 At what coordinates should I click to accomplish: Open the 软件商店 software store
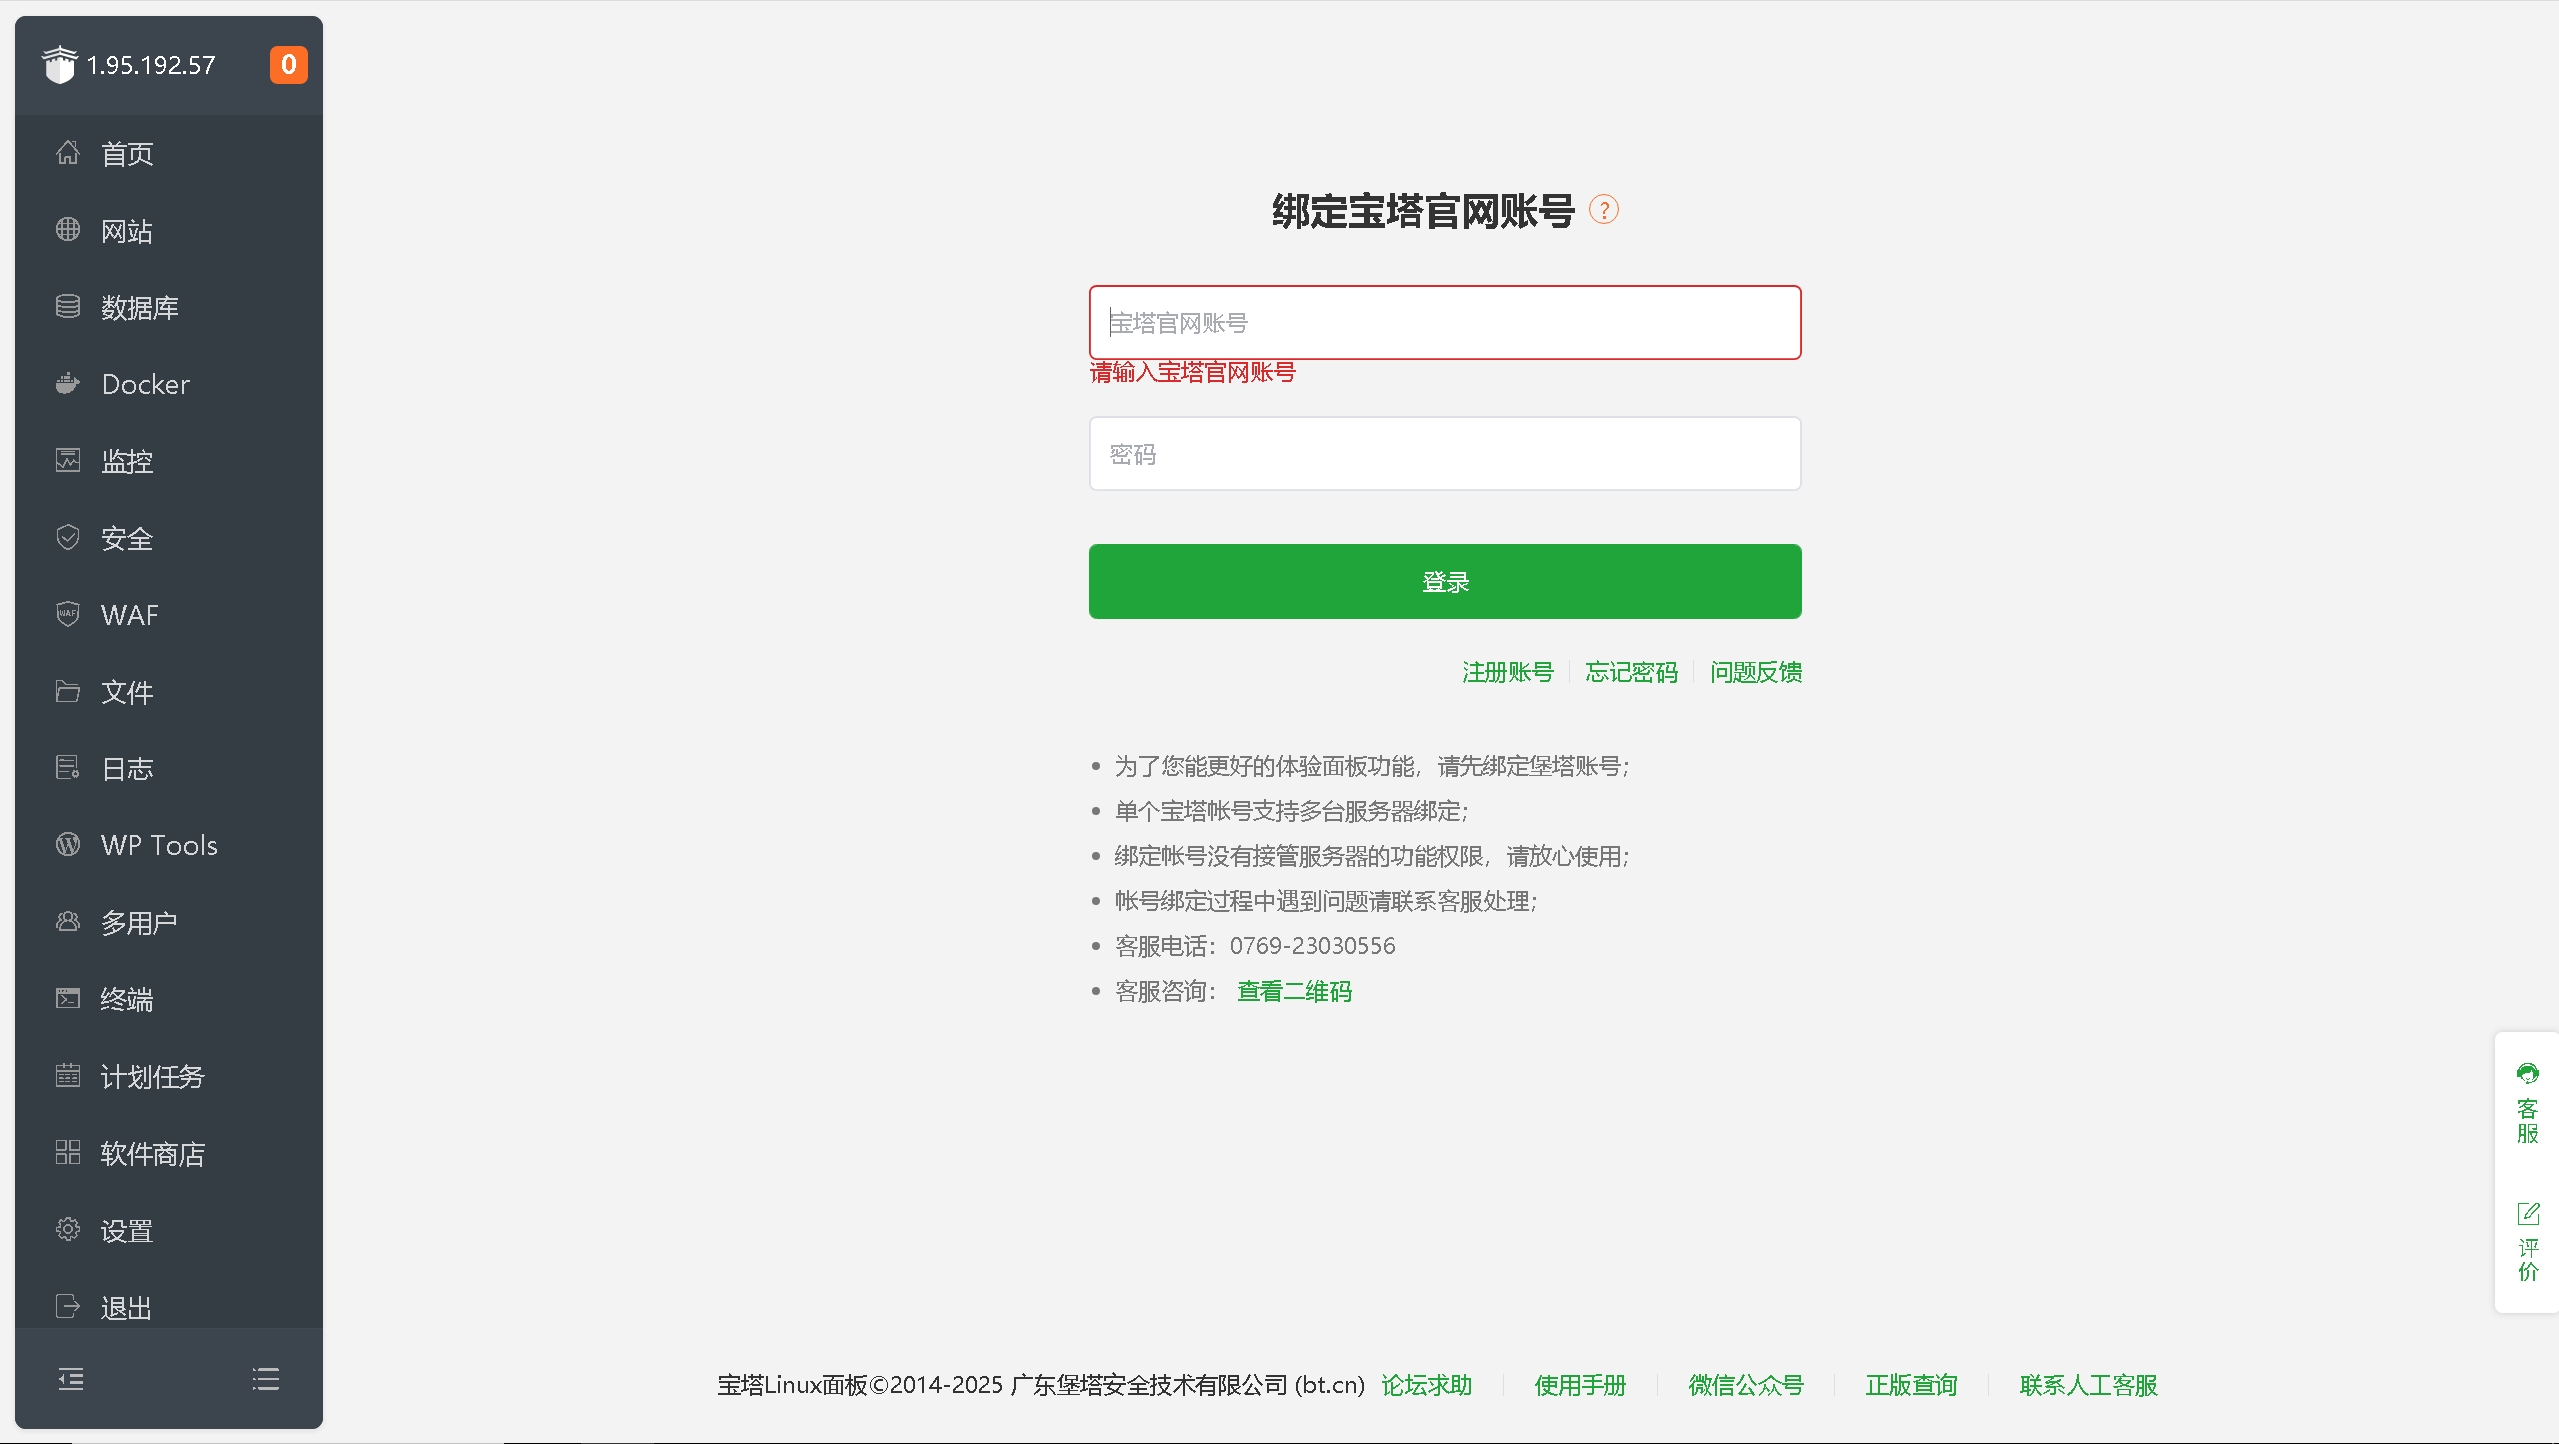[x=152, y=1153]
